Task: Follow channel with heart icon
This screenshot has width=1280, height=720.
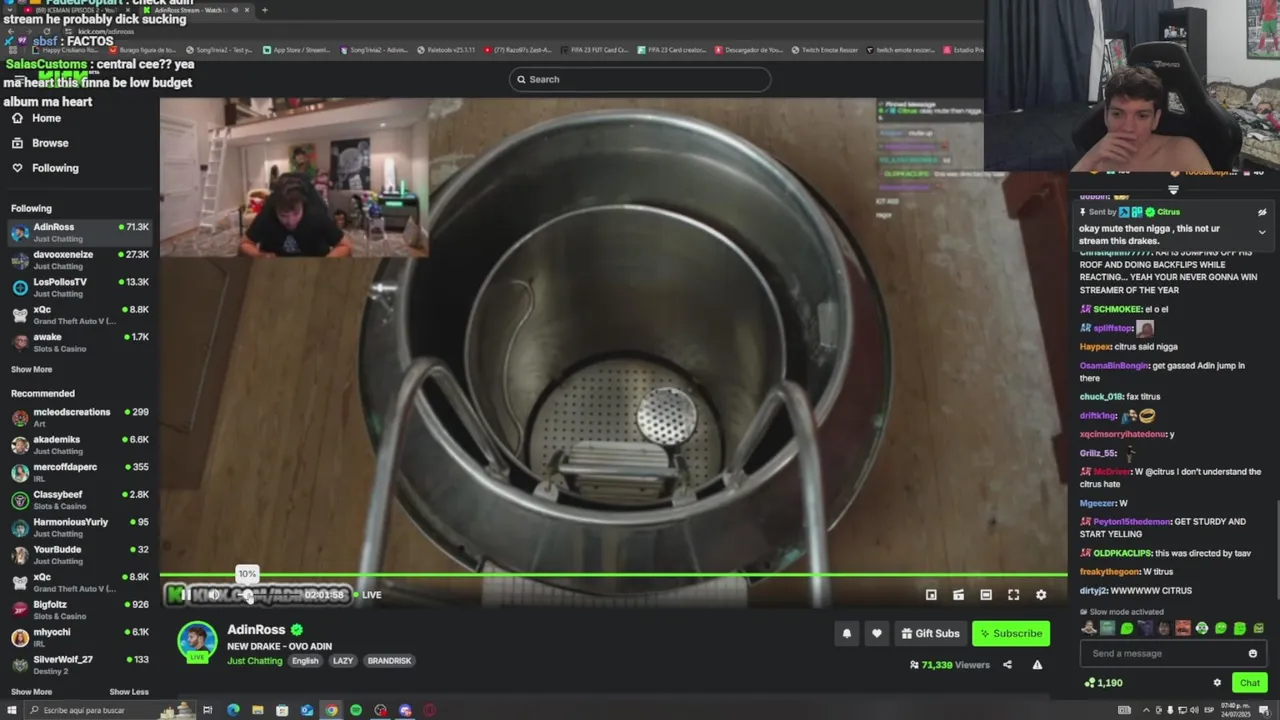Action: pos(877,633)
